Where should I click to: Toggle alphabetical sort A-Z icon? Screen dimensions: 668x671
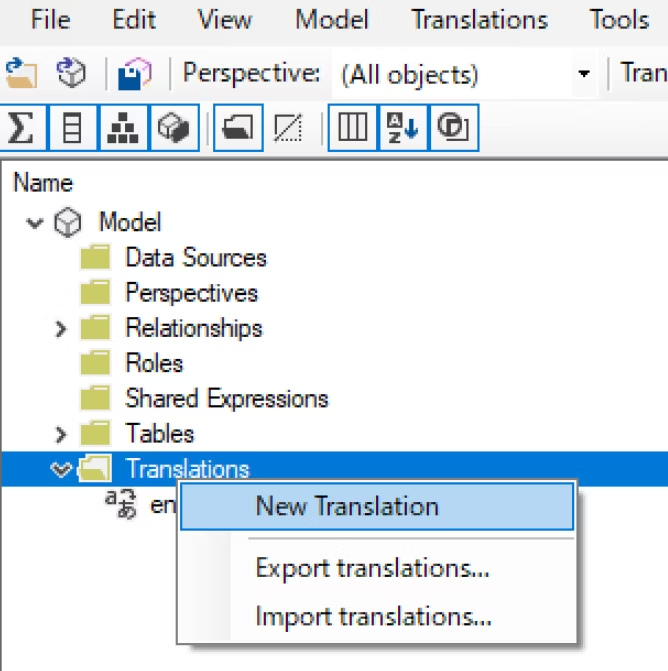[403, 128]
